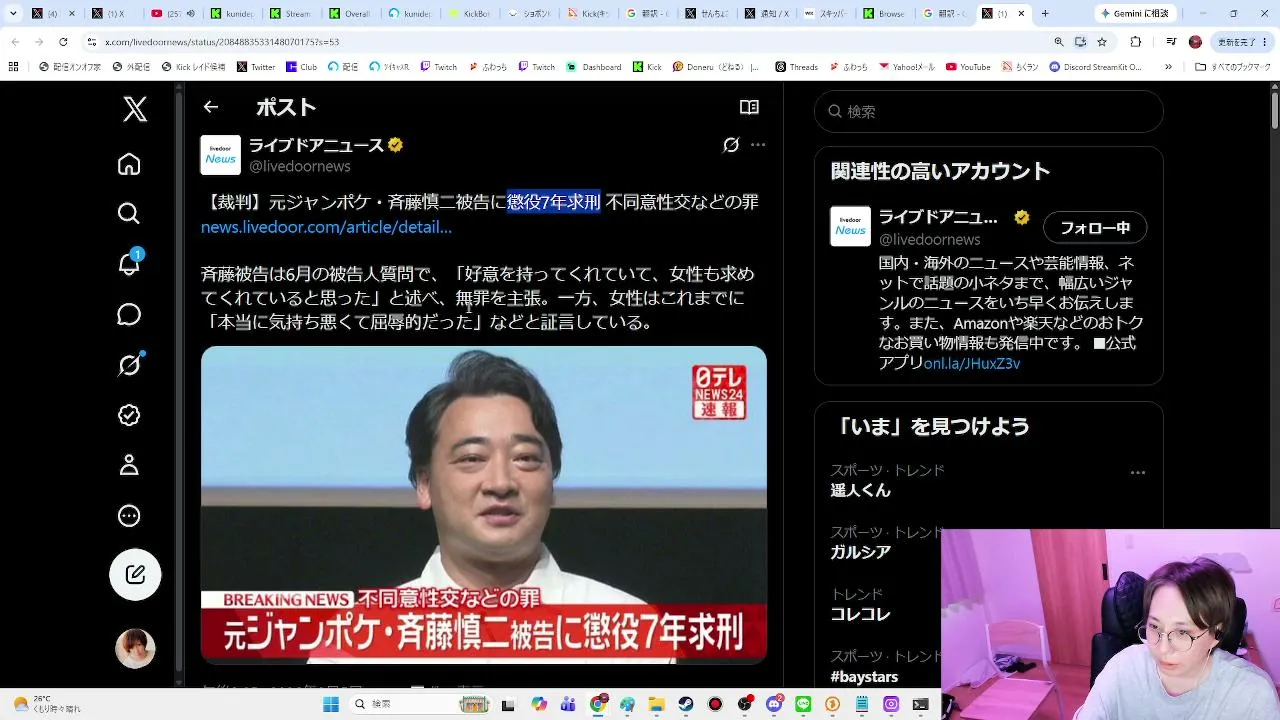Open Profile icon in the sidebar
This screenshot has height=720, width=1280.
coord(129,465)
